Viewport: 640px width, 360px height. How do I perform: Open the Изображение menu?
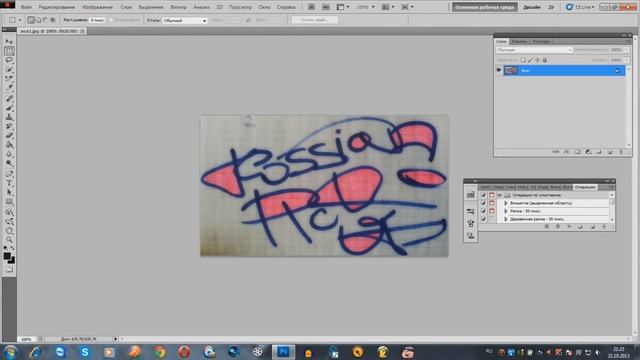98,7
